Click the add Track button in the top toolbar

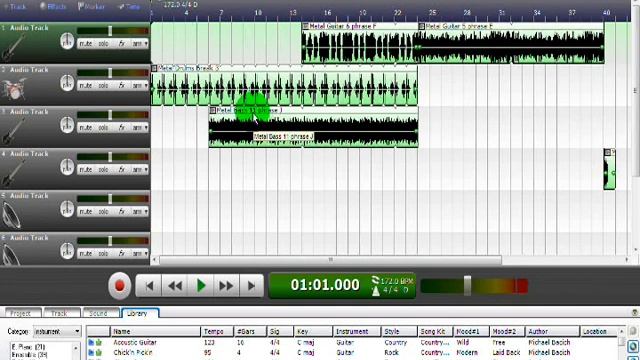point(15,7)
